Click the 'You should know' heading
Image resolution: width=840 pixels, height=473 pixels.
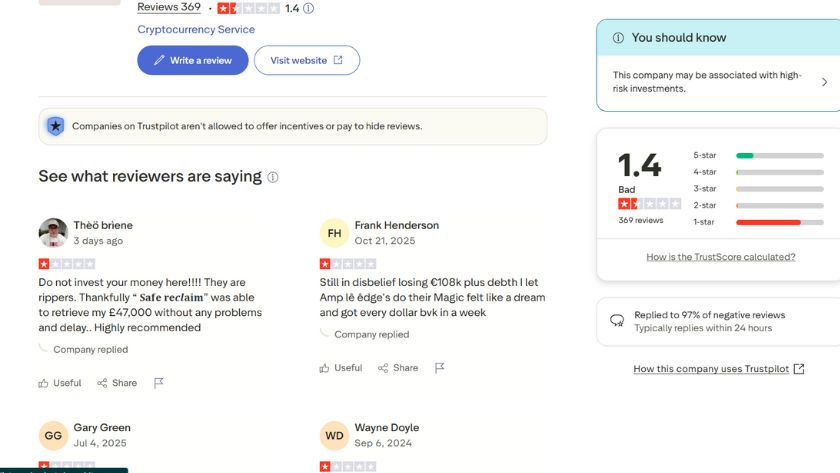[x=679, y=38]
